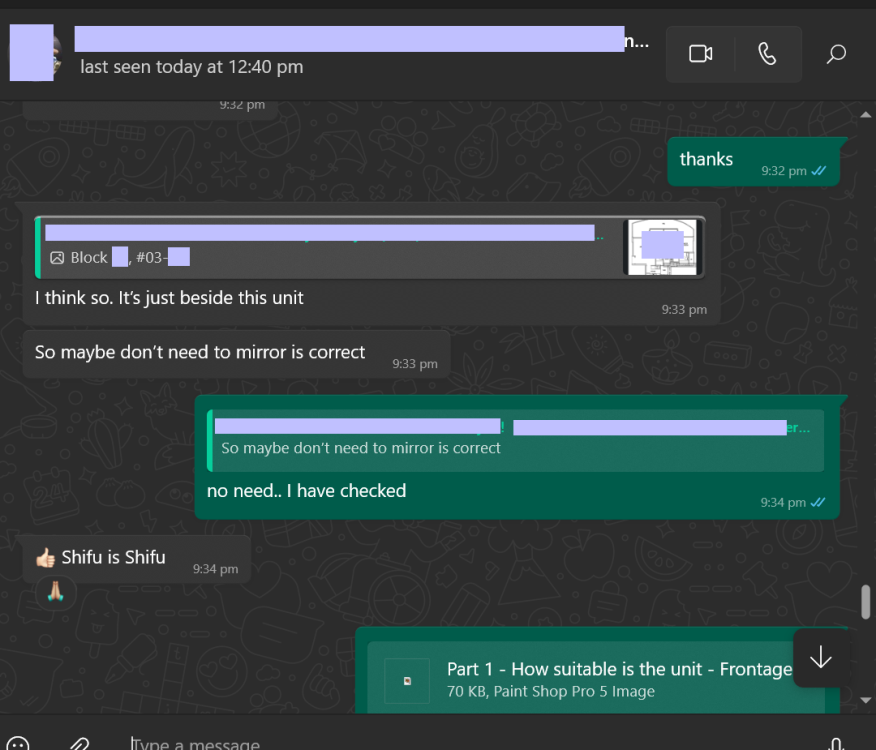Click the scroll-to-bottom arrow button
The height and width of the screenshot is (750, 876).
[820, 658]
